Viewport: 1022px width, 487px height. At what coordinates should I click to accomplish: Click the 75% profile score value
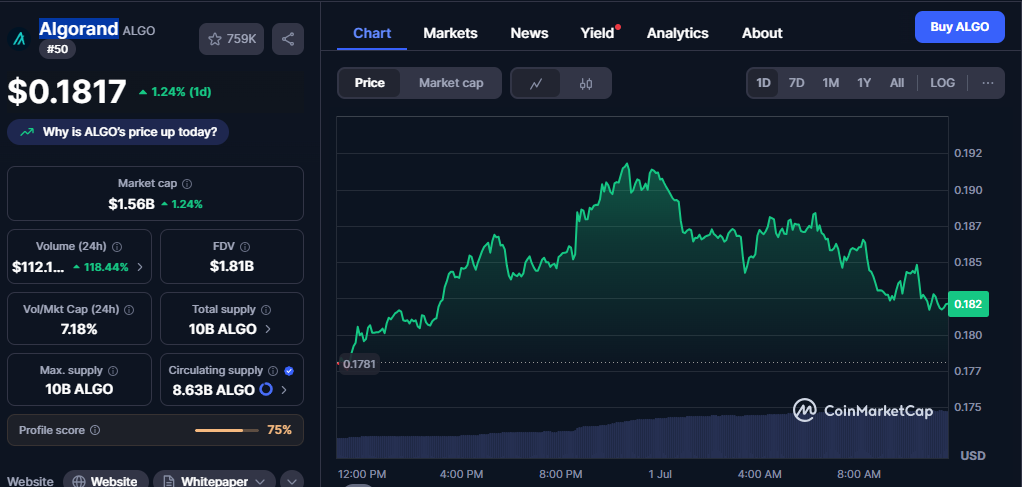pyautogui.click(x=279, y=430)
